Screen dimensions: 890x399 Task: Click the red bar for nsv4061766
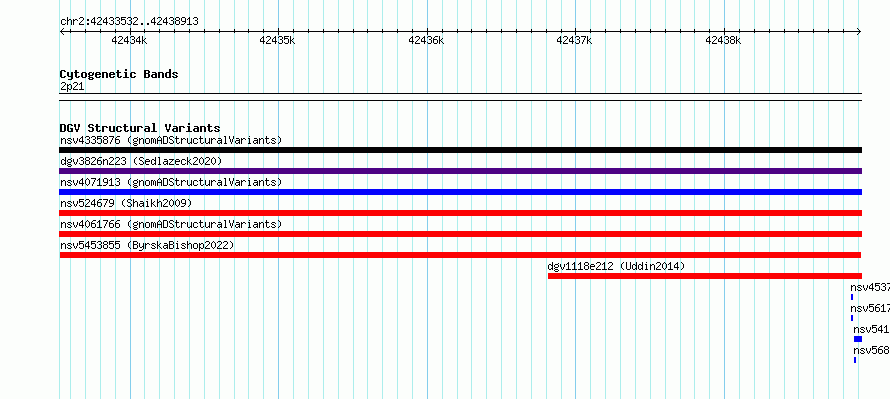(461, 234)
